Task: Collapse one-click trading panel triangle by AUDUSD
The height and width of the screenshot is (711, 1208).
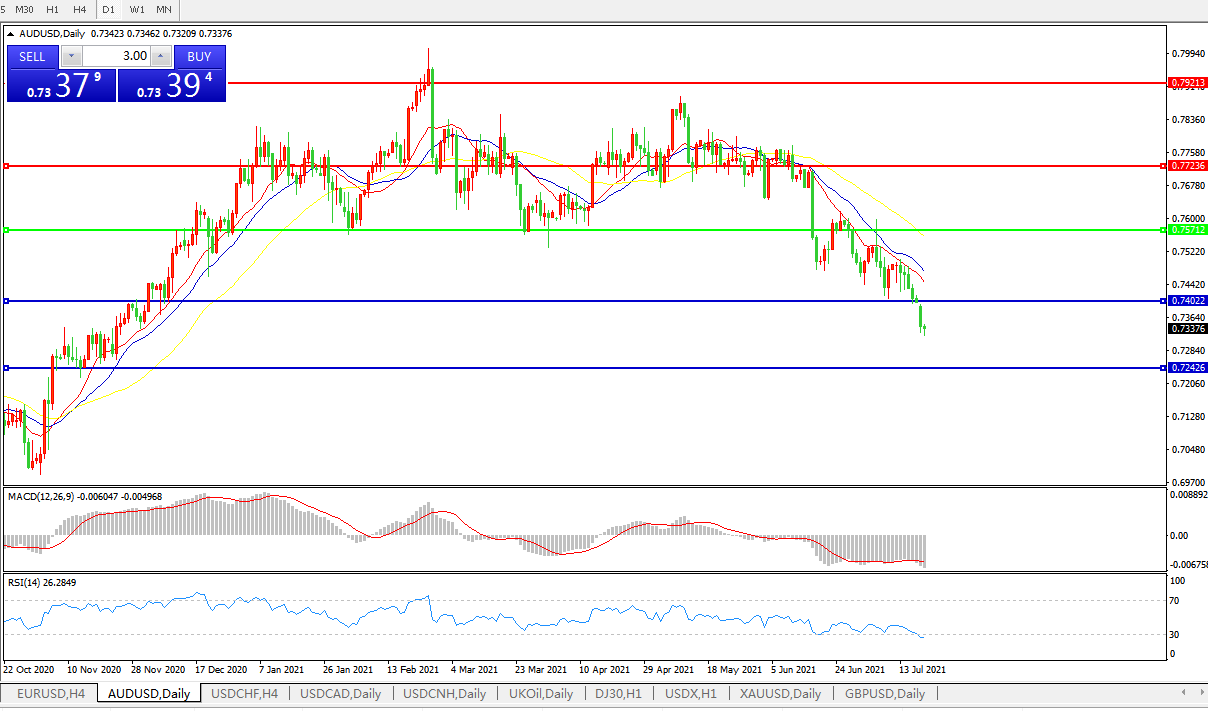Action: [x=11, y=33]
